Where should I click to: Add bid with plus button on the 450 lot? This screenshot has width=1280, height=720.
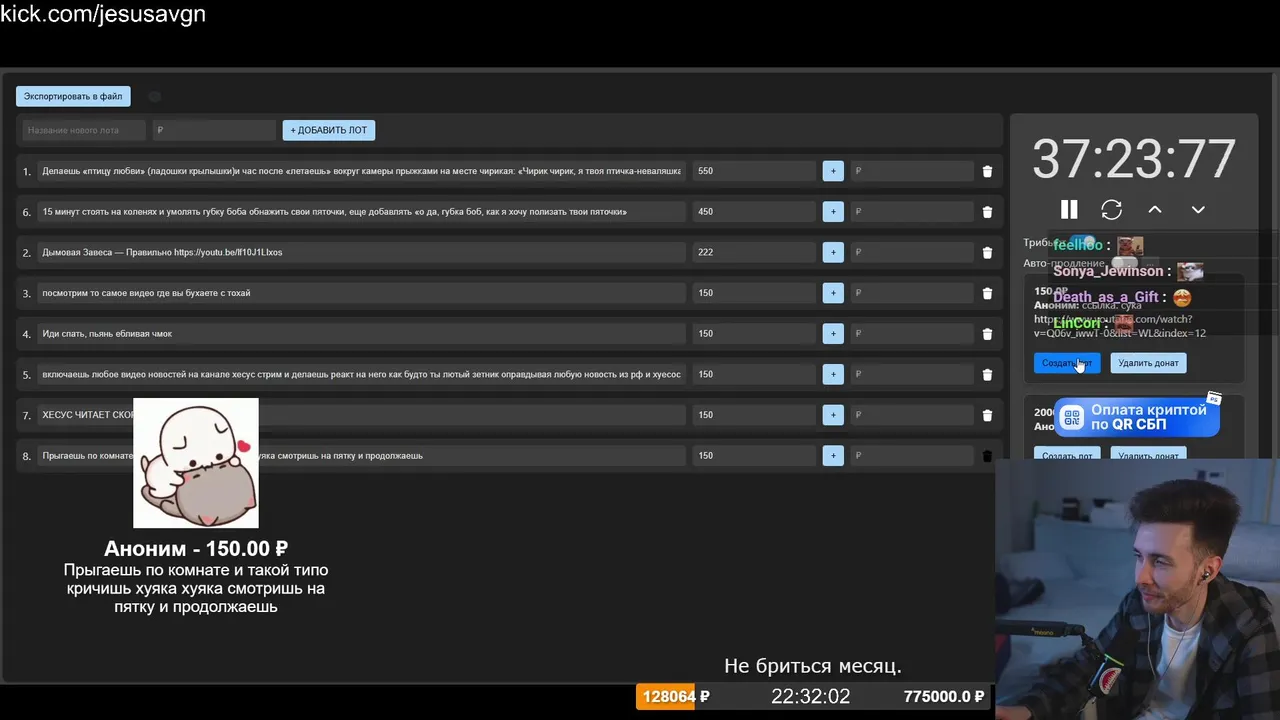(833, 212)
